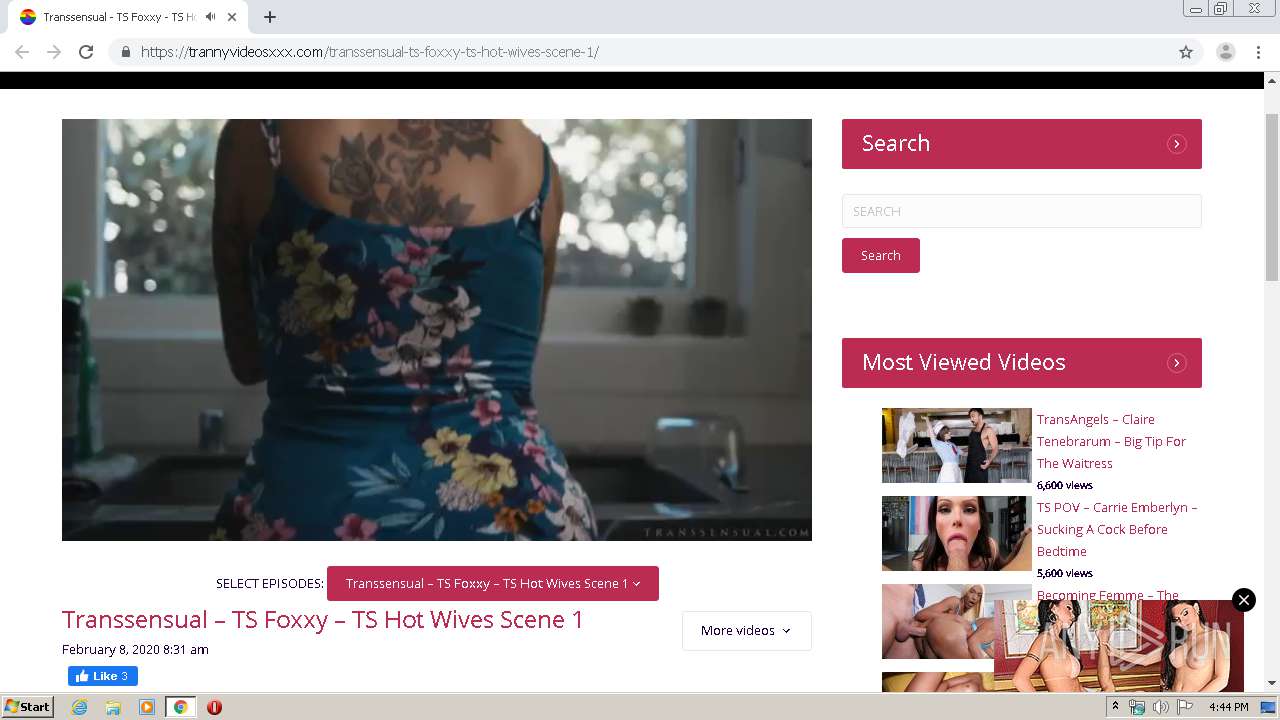Reload the current page

click(x=86, y=52)
